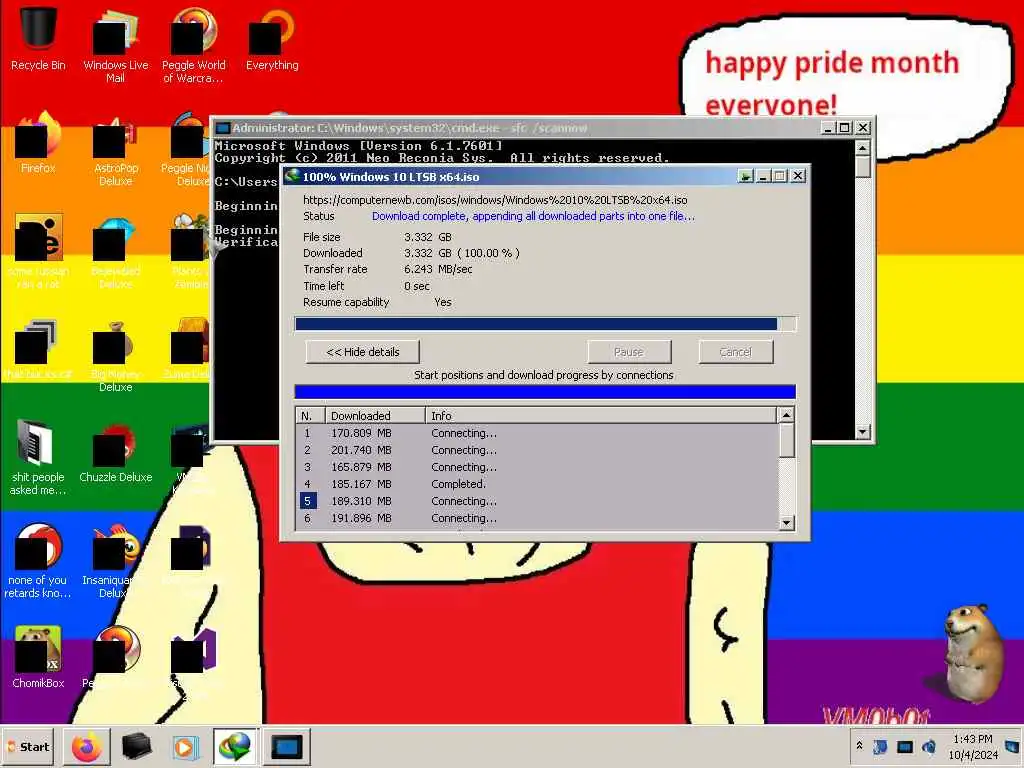
Task: Click the Internet Download Manager taskbar icon
Action: pyautogui.click(x=235, y=746)
